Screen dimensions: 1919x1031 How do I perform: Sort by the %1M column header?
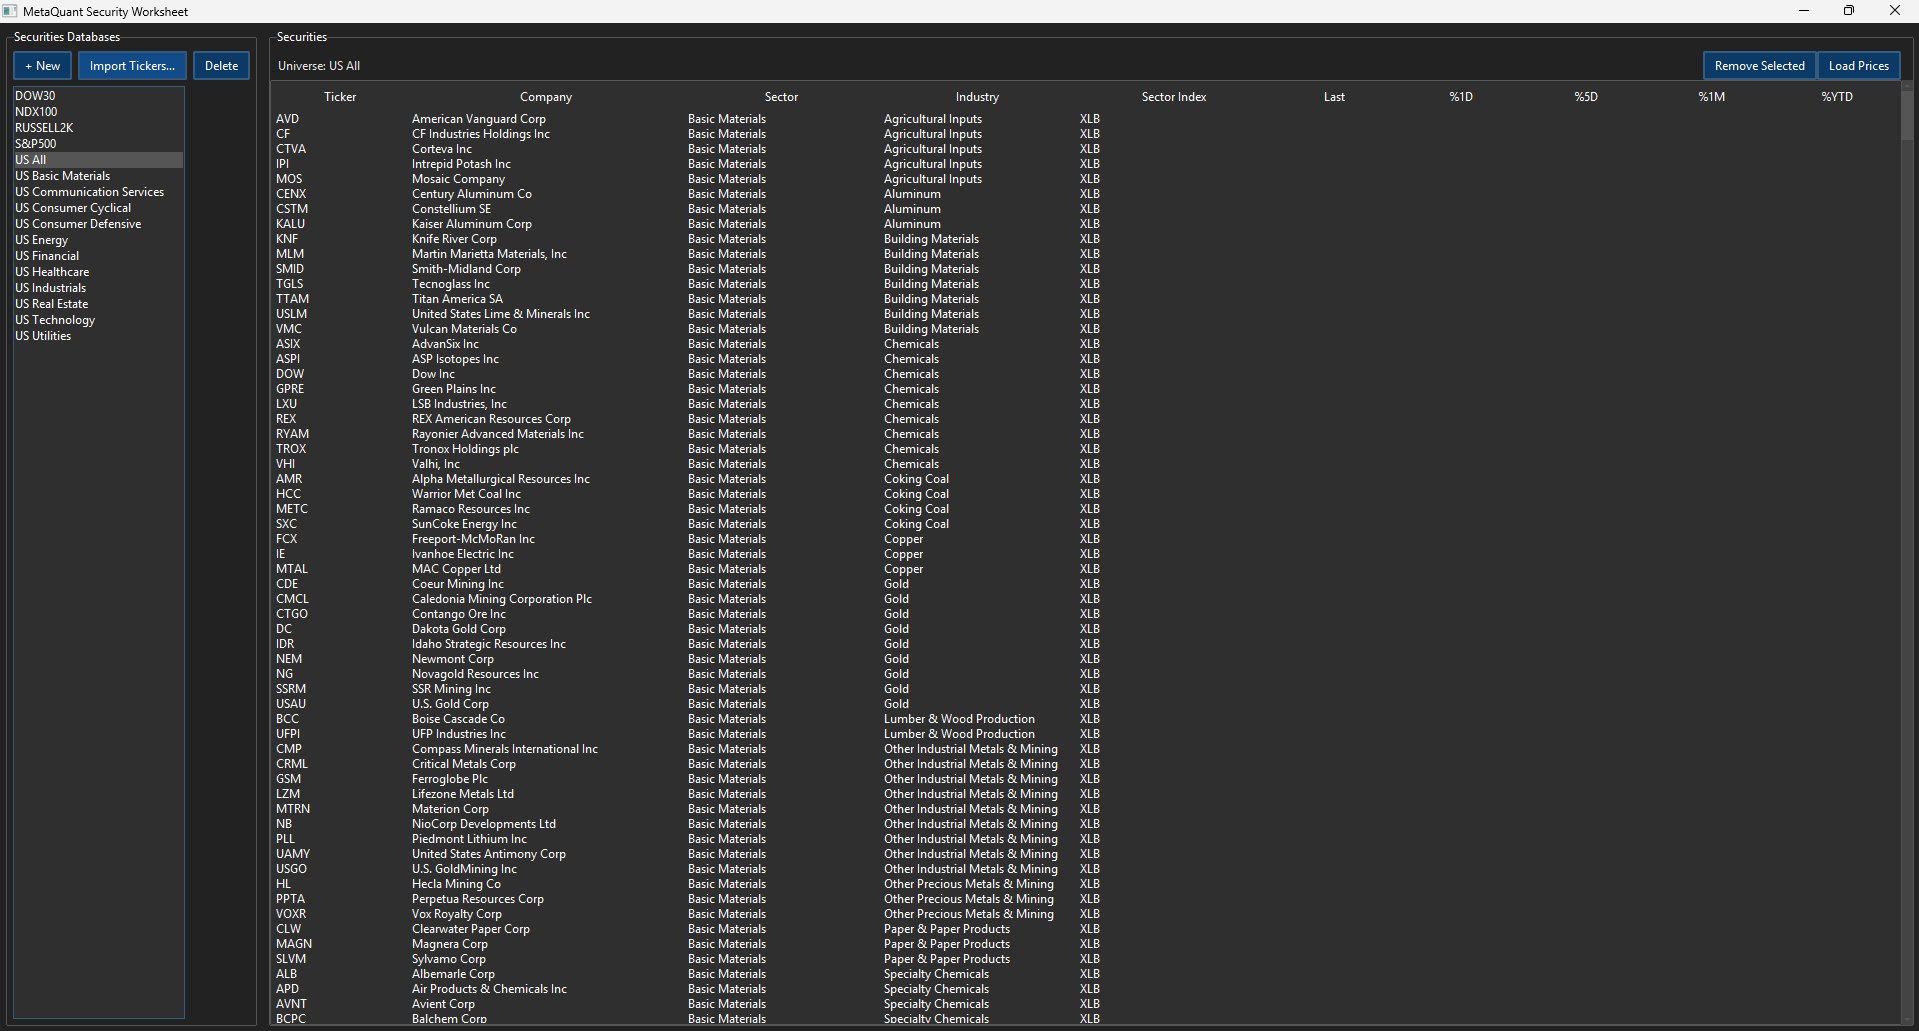pos(1711,97)
